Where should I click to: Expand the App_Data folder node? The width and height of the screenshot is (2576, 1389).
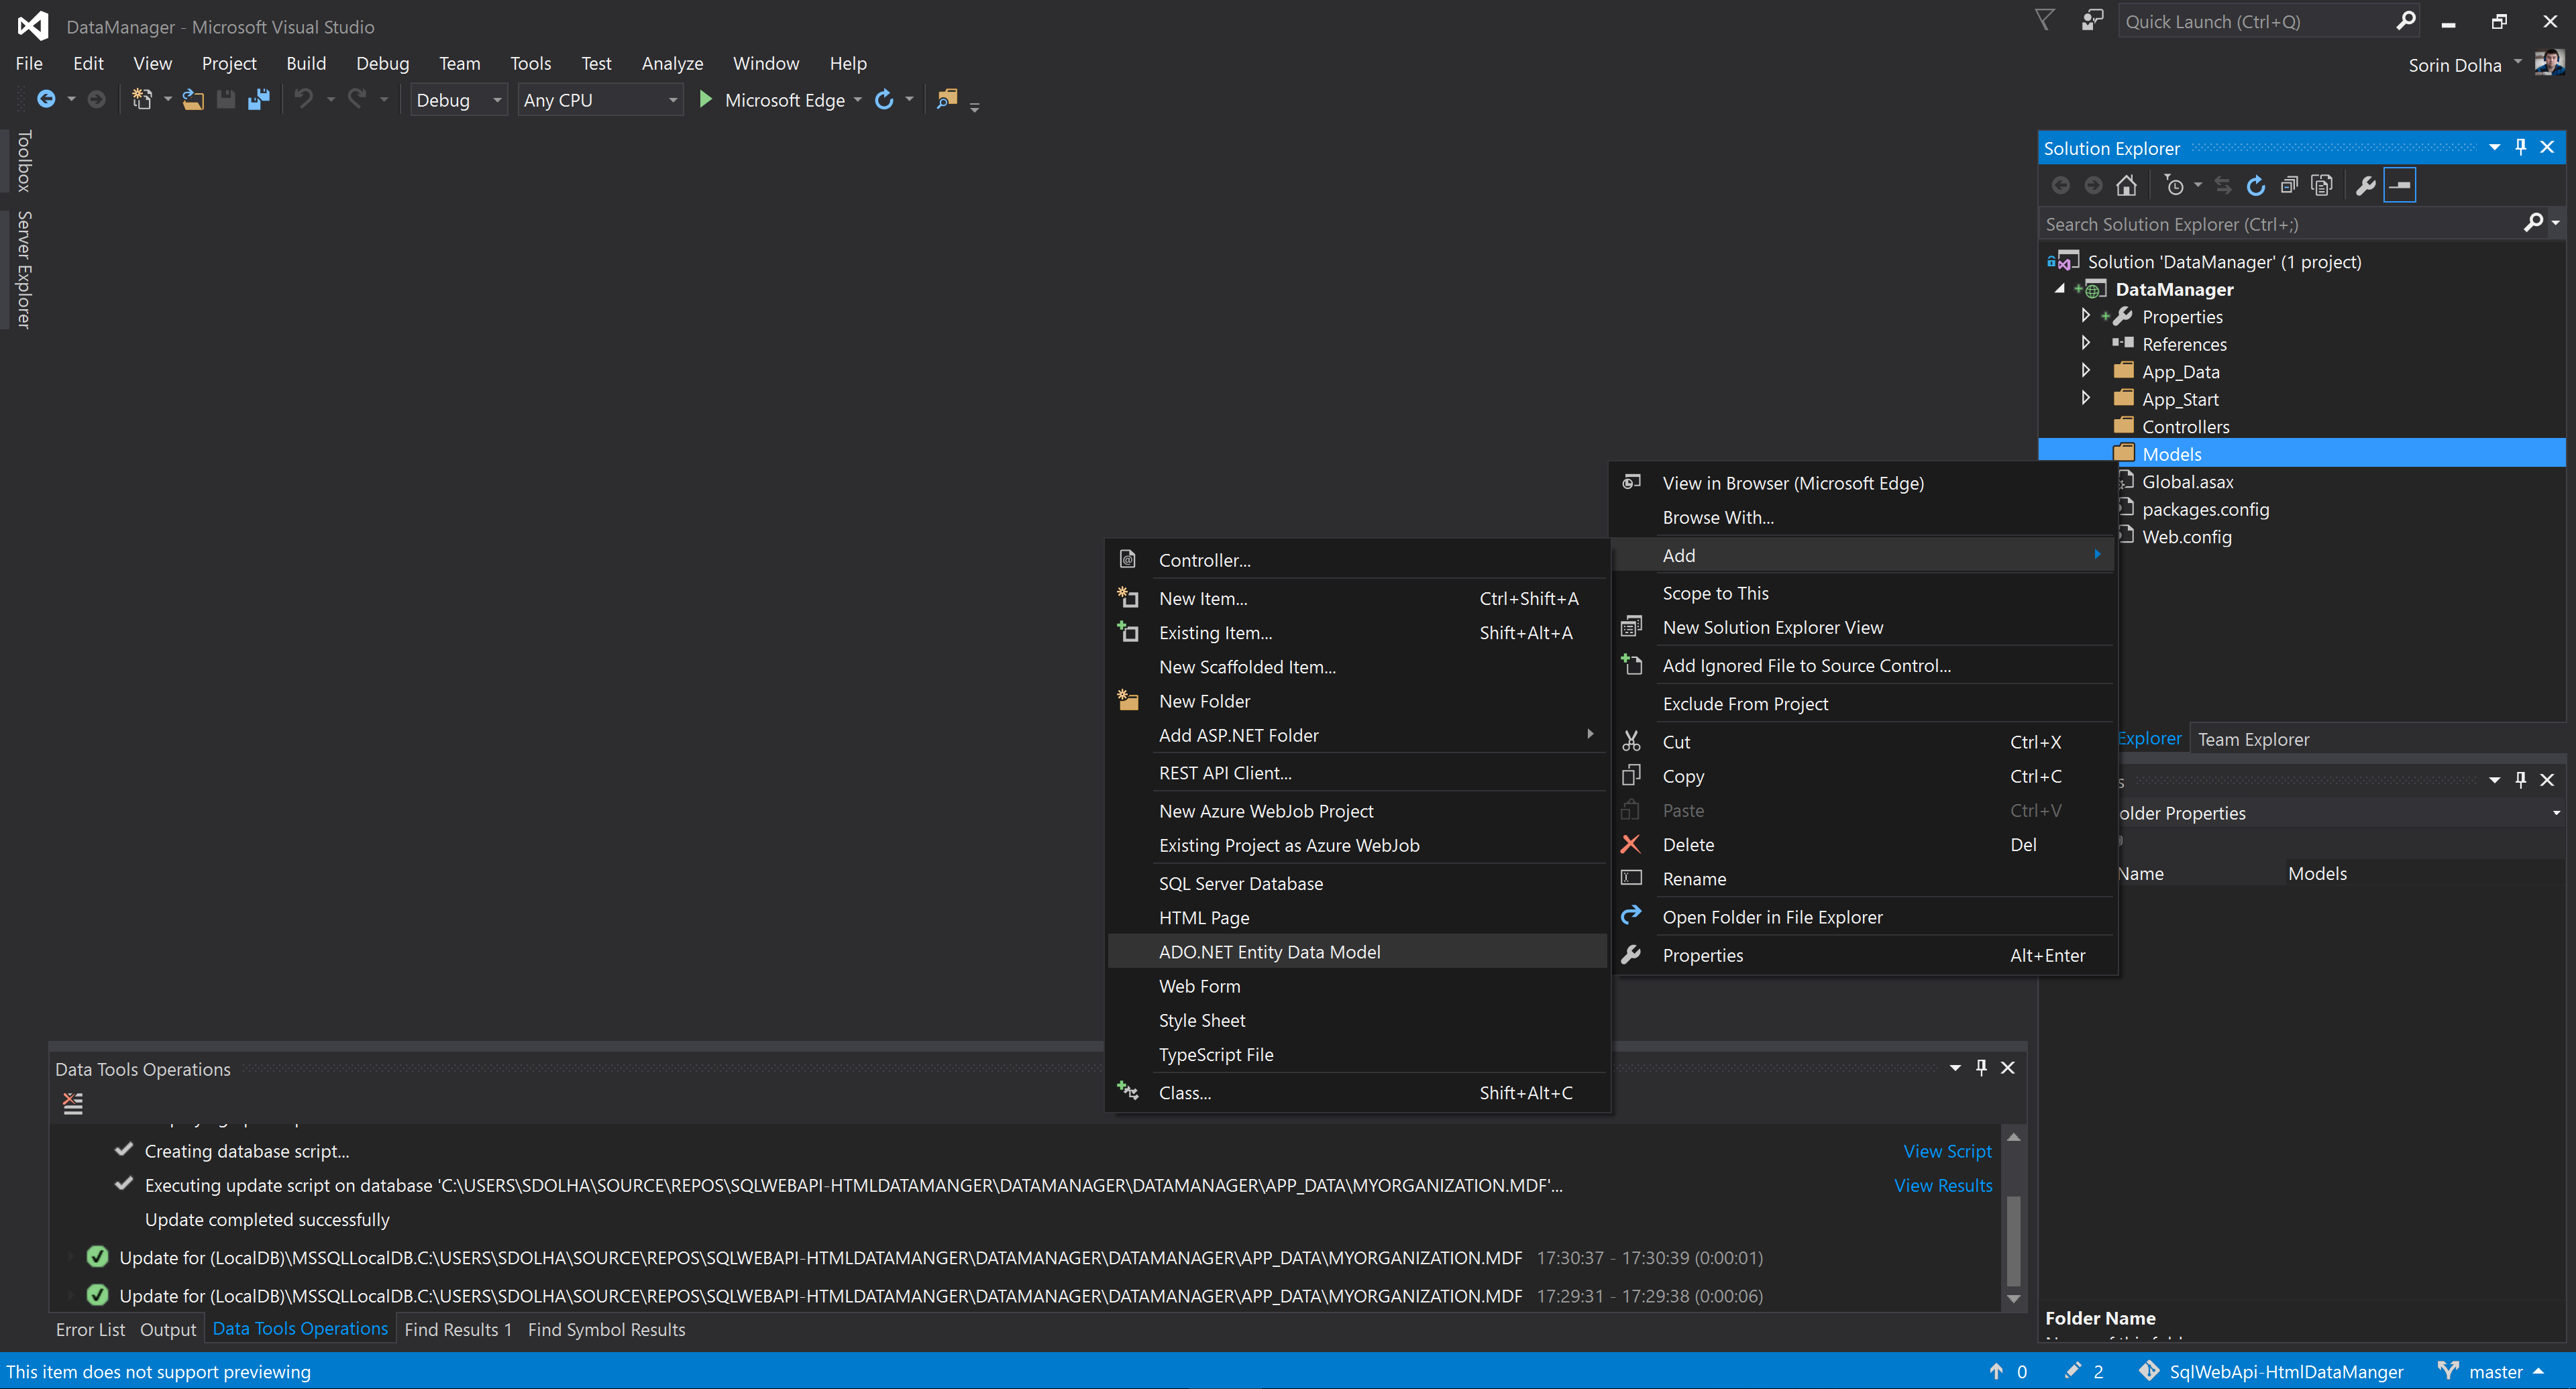click(x=2086, y=370)
